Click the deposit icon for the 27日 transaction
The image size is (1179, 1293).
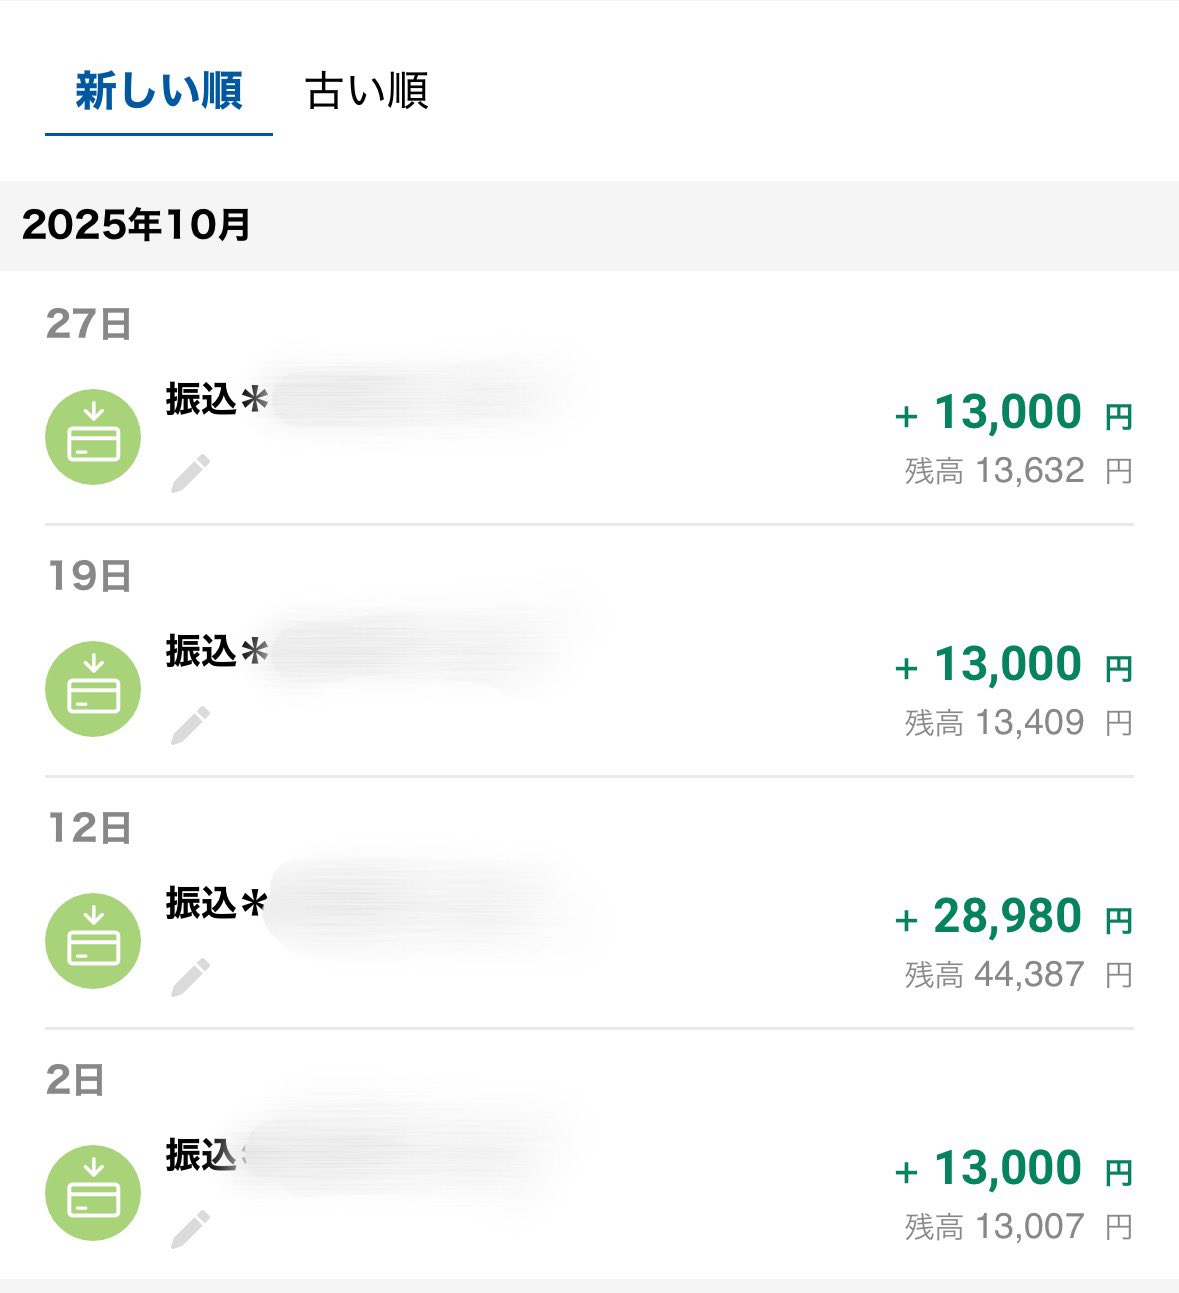point(93,437)
